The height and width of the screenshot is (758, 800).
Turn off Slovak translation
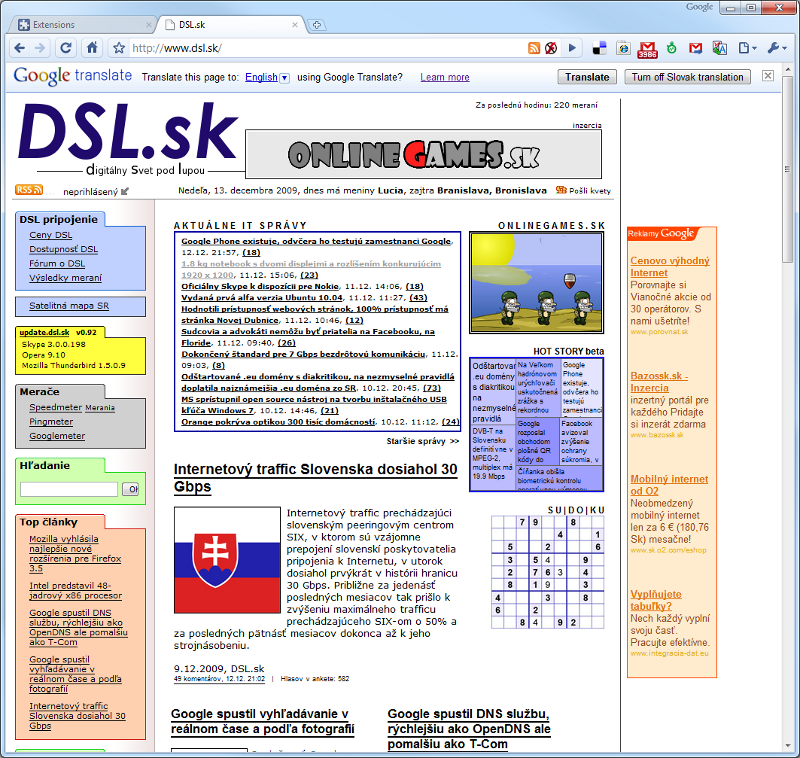(x=687, y=77)
